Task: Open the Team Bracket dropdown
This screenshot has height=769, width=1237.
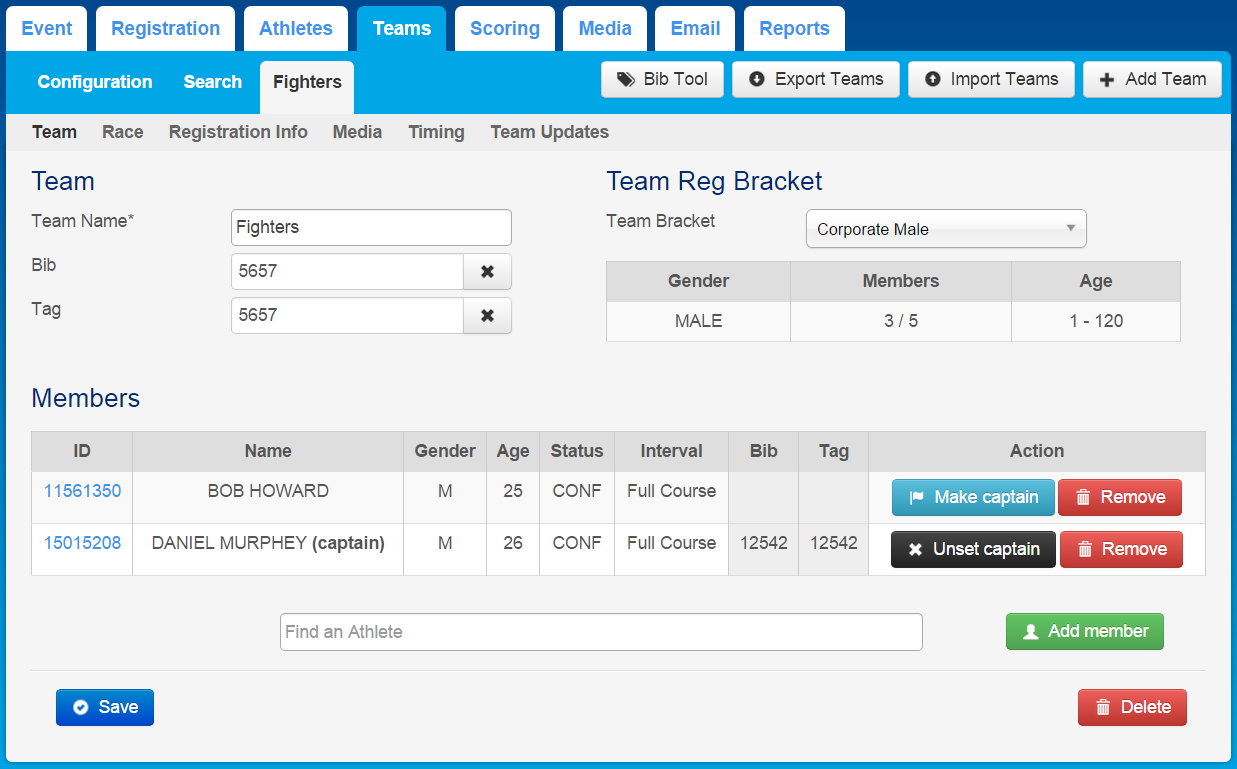Action: point(946,229)
